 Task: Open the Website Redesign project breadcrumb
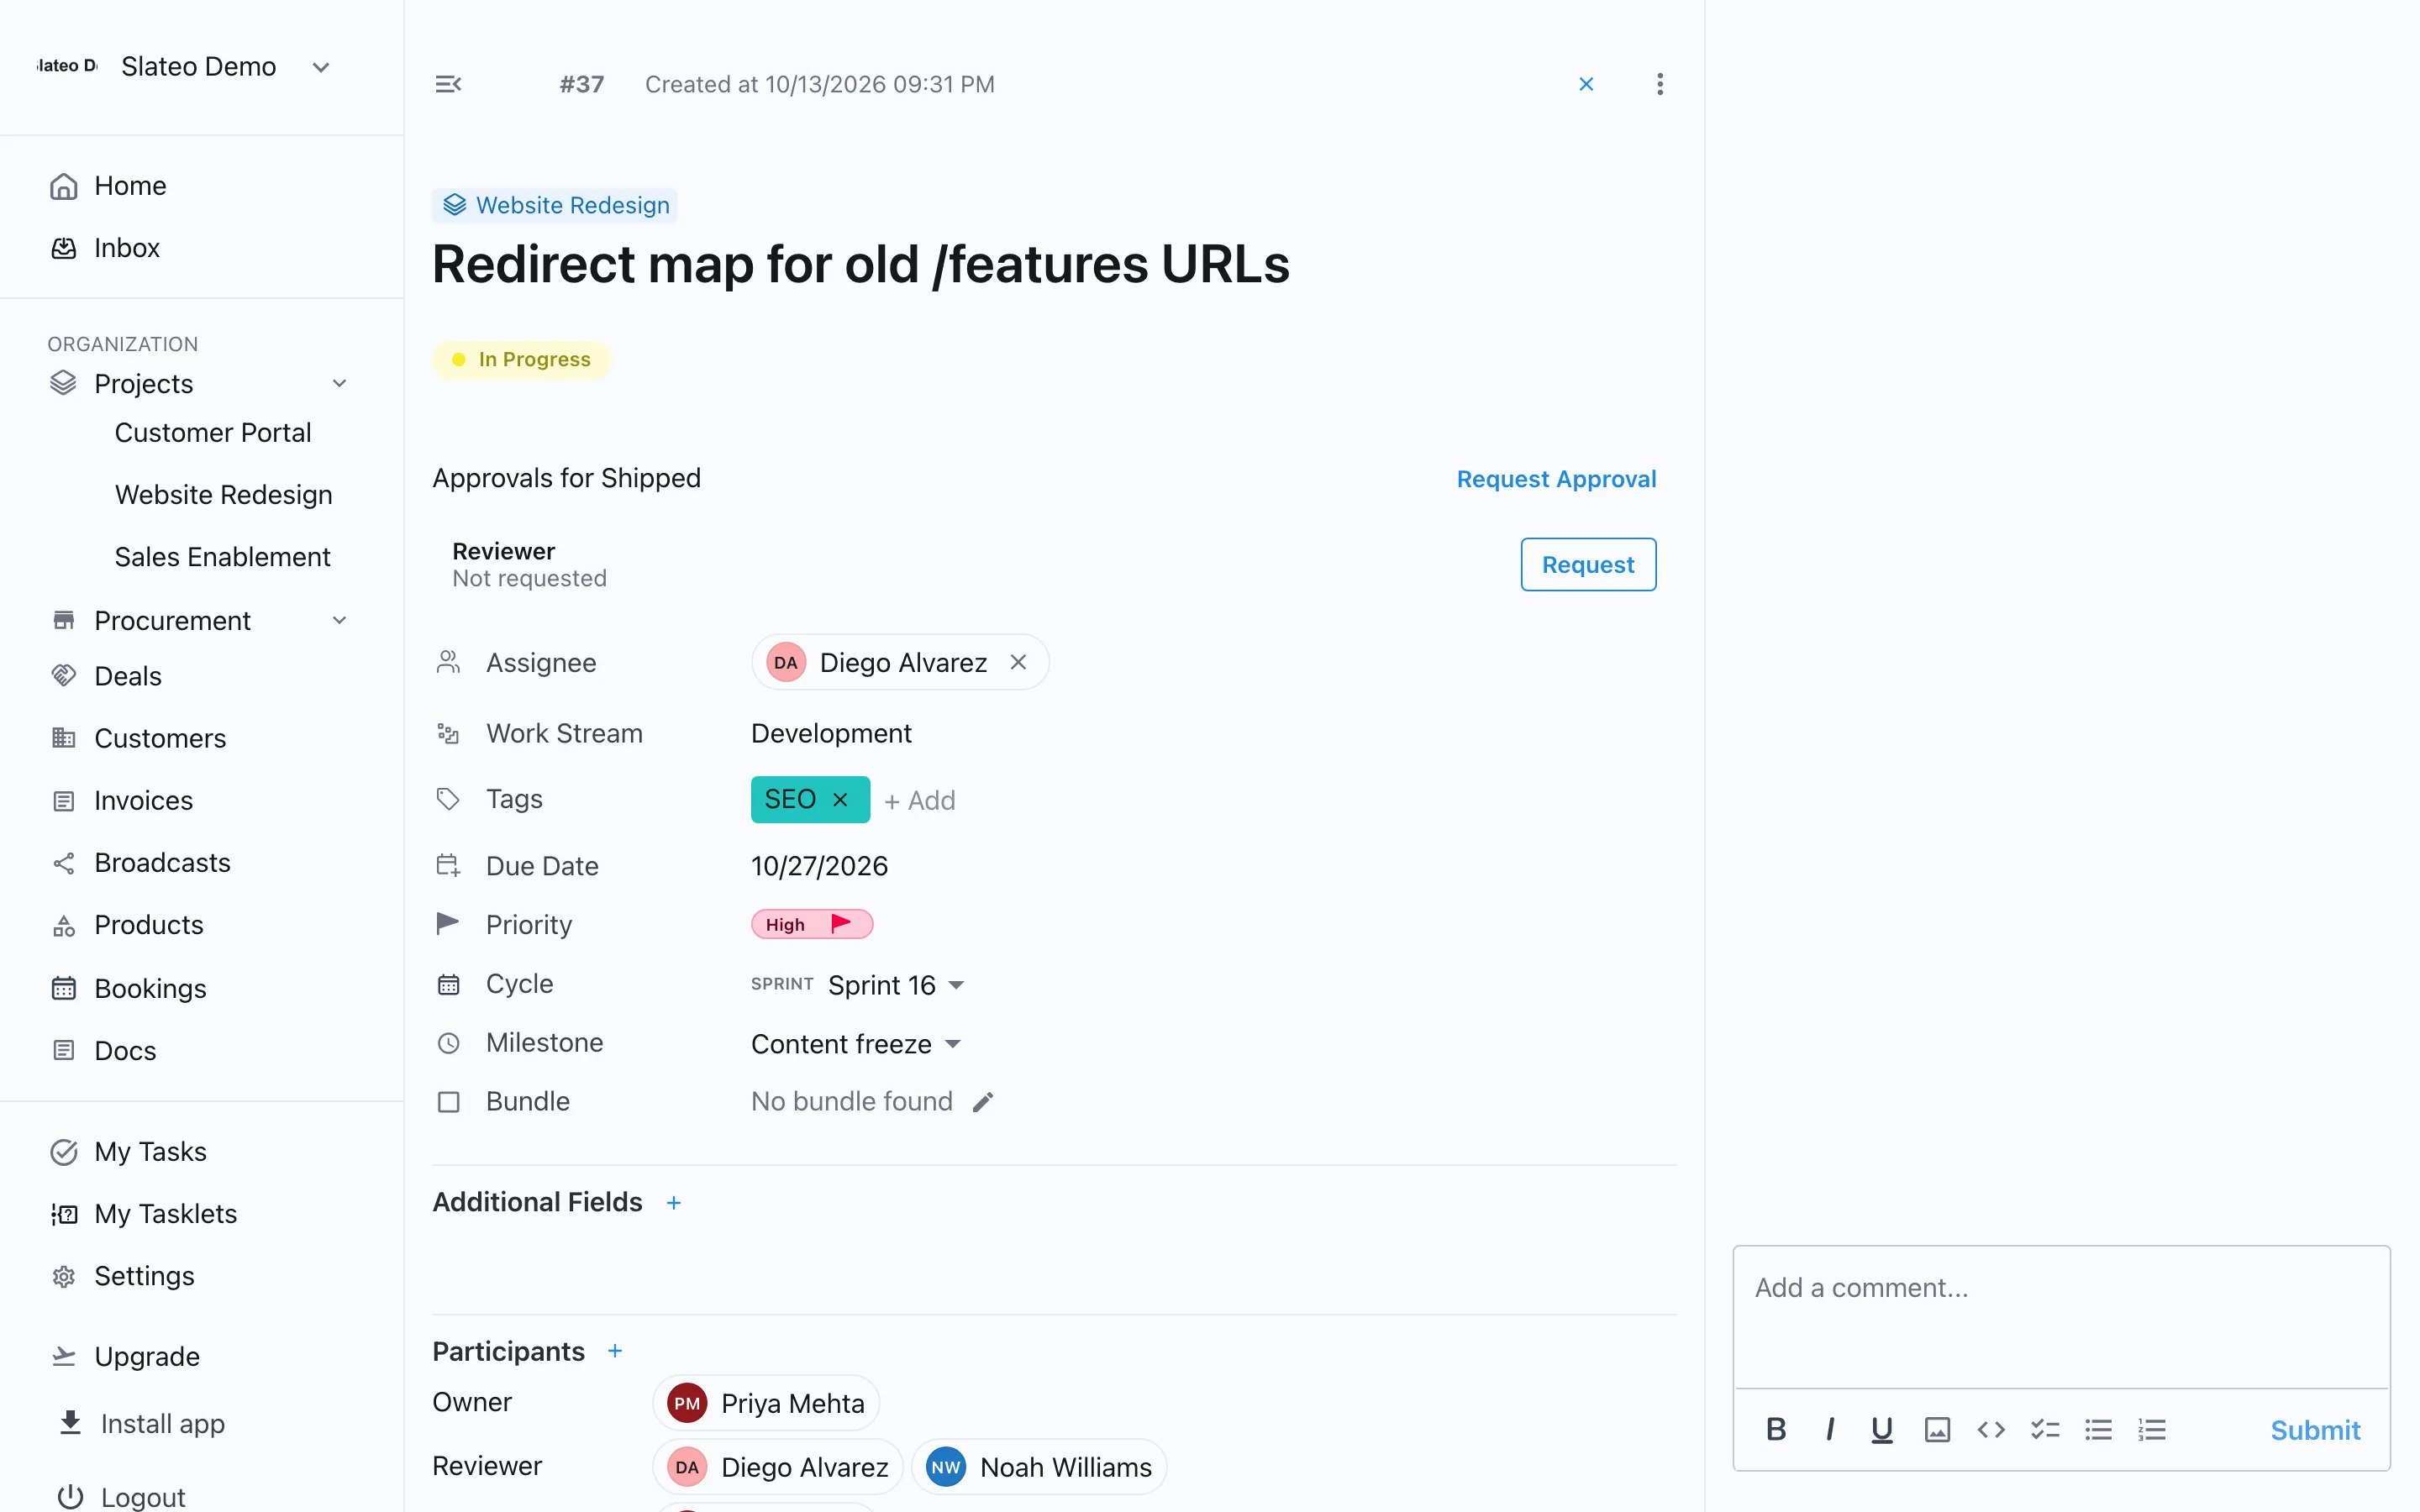[555, 205]
